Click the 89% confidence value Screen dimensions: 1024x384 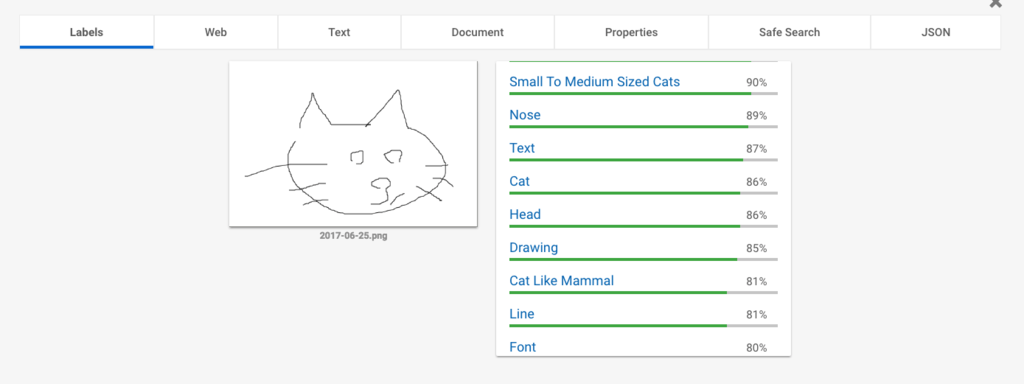click(756, 116)
